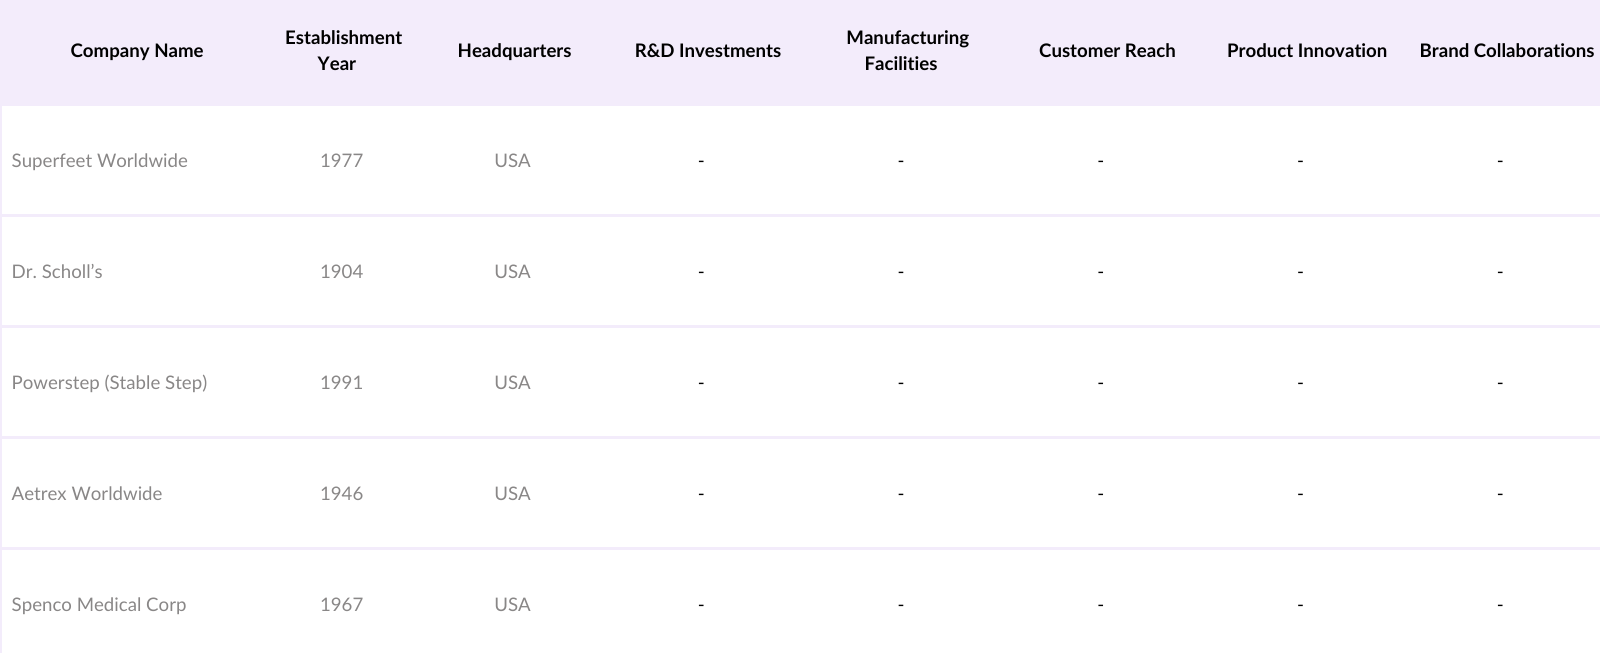This screenshot has height=653, width=1600.
Task: Click the R&D Investments column header
Action: 707,51
